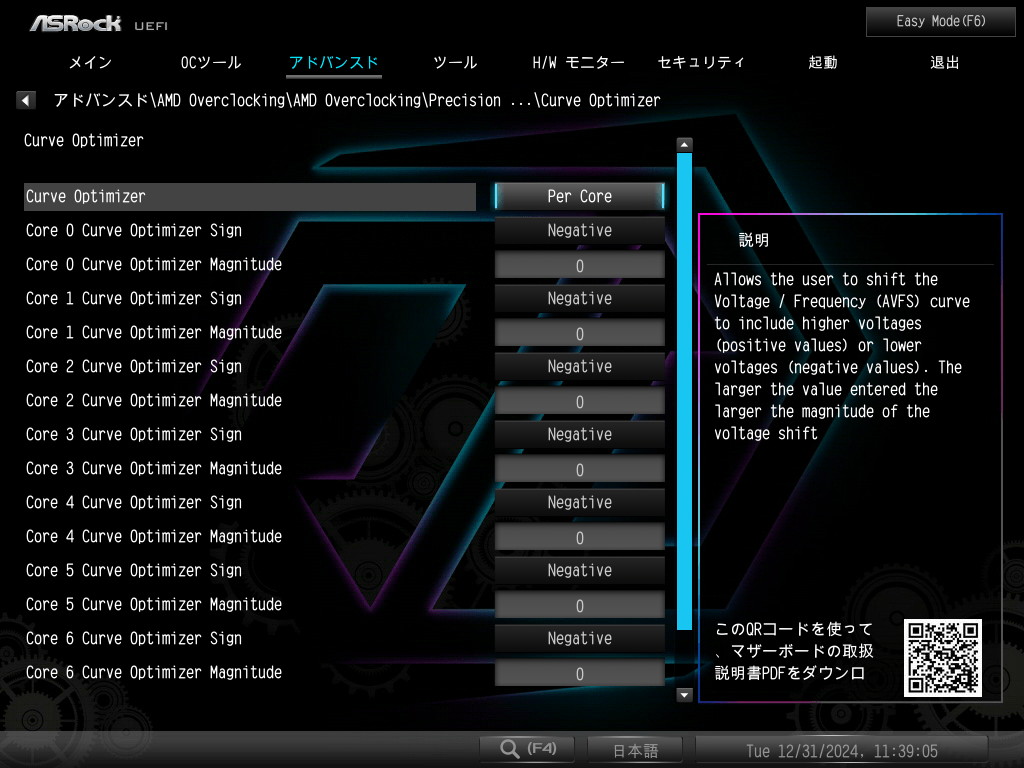Select the highlighted Curve Optimizer row label
This screenshot has height=768, width=1024.
(x=249, y=197)
